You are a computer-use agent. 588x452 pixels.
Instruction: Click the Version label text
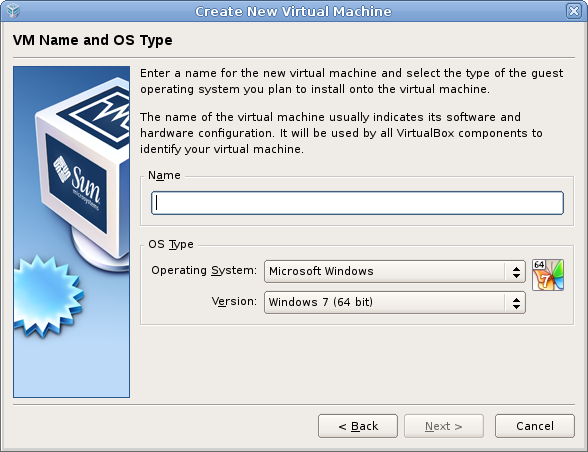[x=234, y=301]
